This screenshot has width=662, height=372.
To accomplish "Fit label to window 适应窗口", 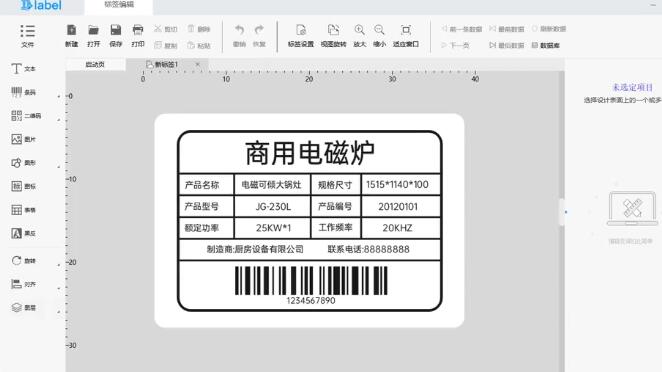I will click(x=406, y=35).
